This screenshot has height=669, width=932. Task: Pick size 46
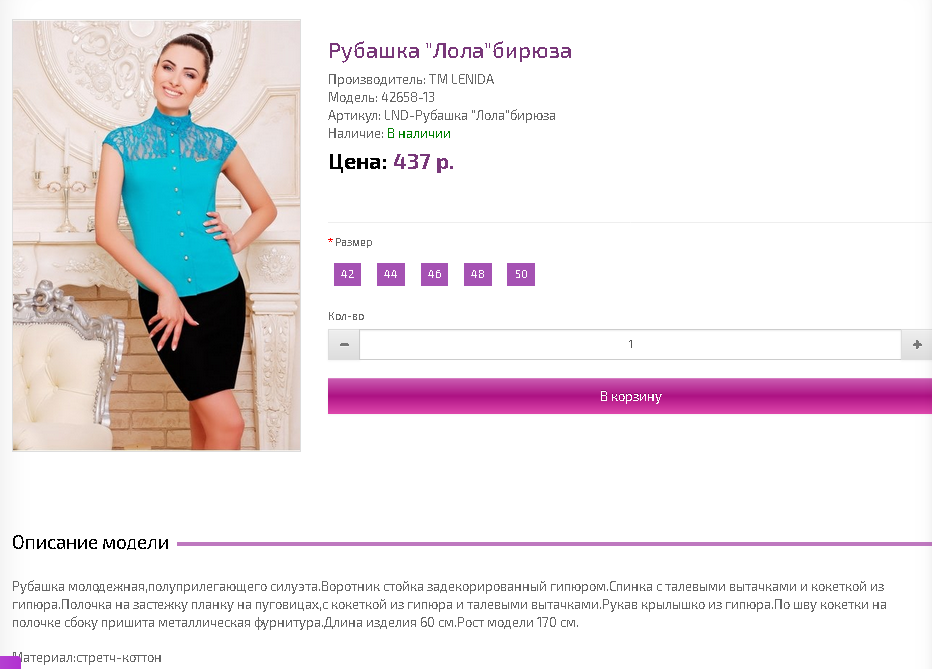pyautogui.click(x=434, y=274)
